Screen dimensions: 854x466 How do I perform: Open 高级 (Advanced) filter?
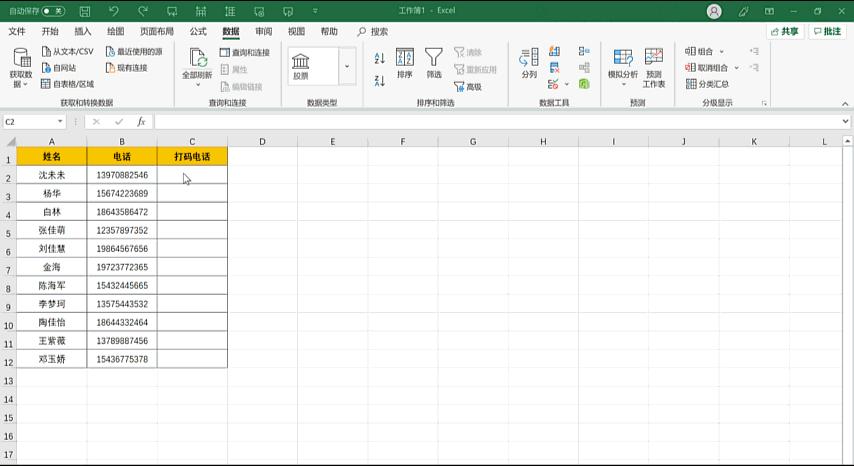(x=468, y=87)
